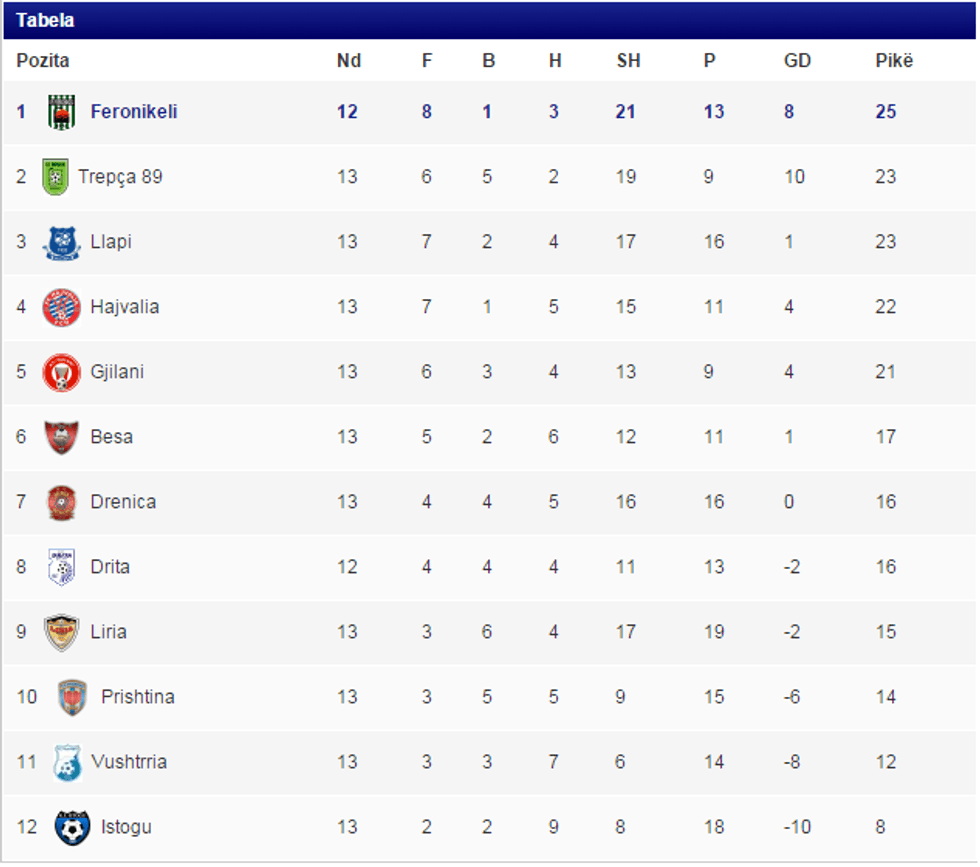This screenshot has height=867, width=980.
Task: Open the Trepça 89 team name
Action: pos(120,177)
